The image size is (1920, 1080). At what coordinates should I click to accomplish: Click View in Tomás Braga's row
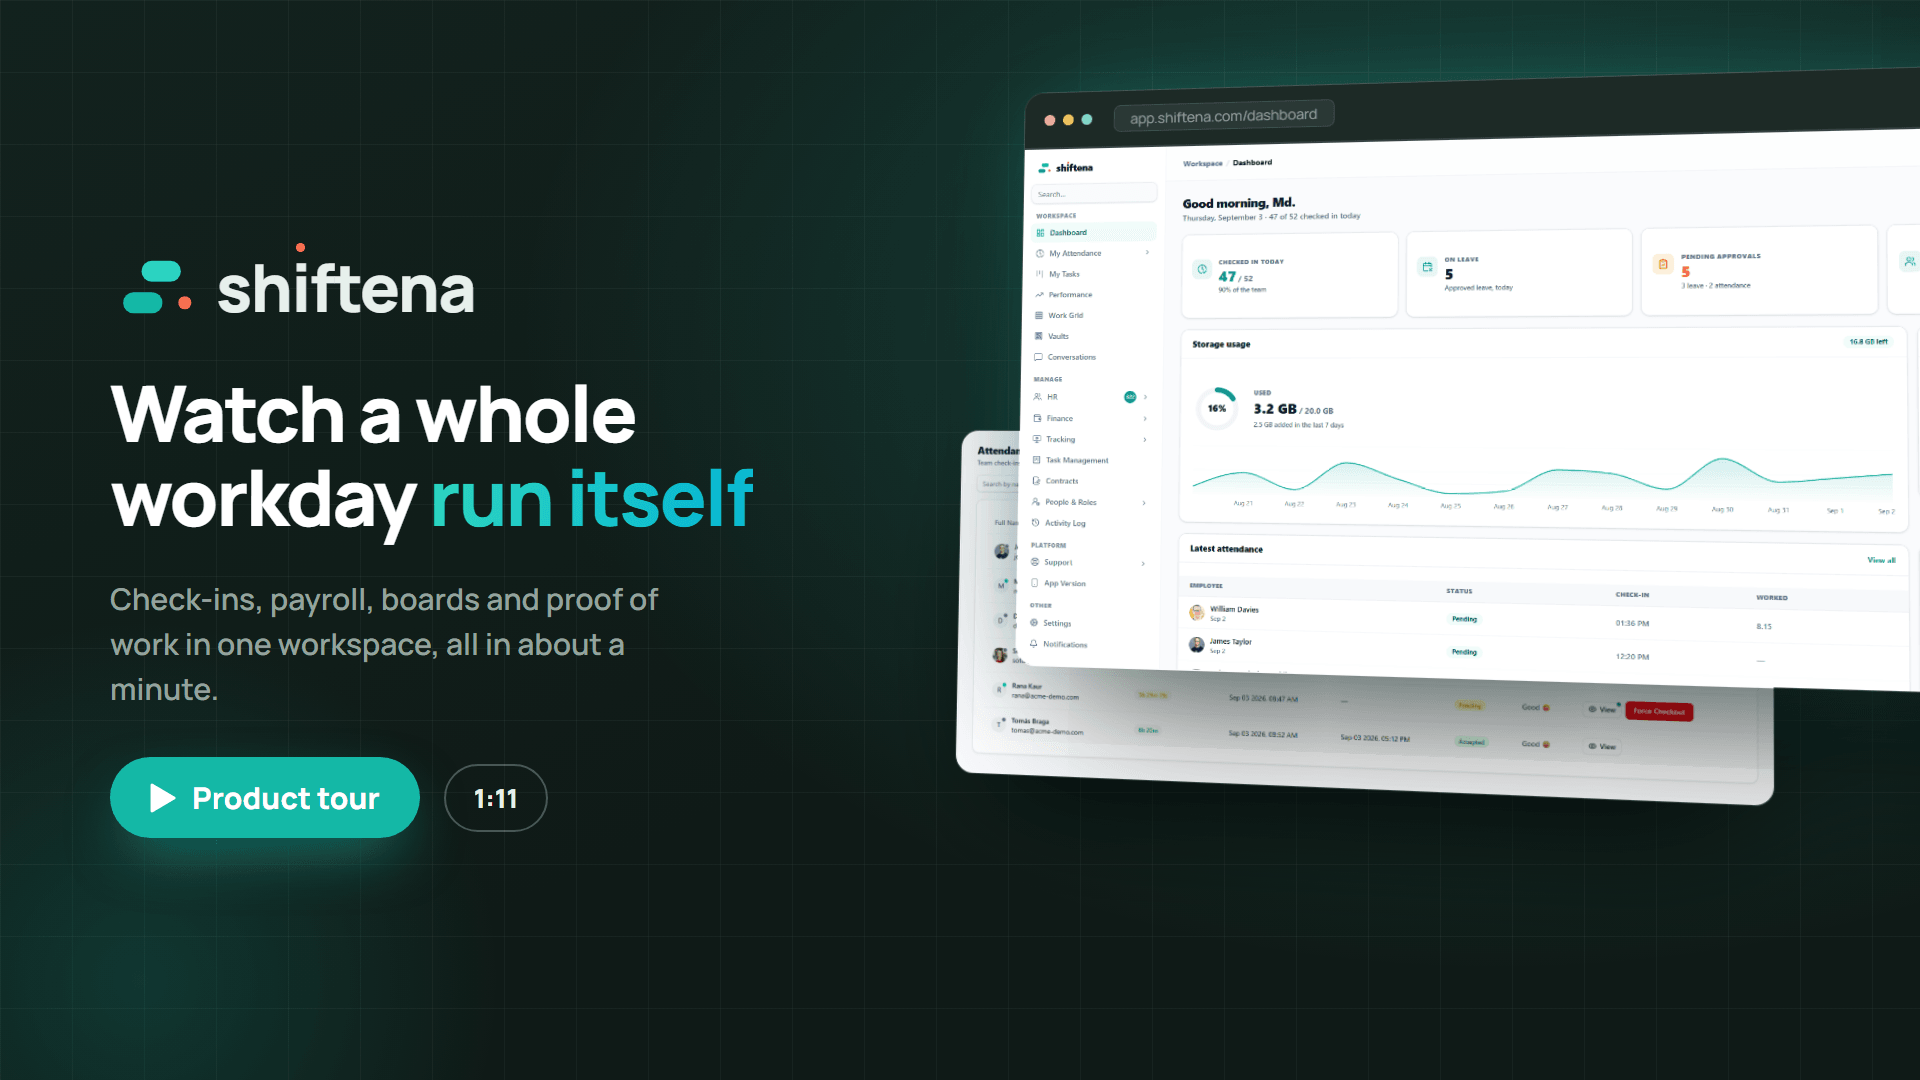tap(1602, 746)
